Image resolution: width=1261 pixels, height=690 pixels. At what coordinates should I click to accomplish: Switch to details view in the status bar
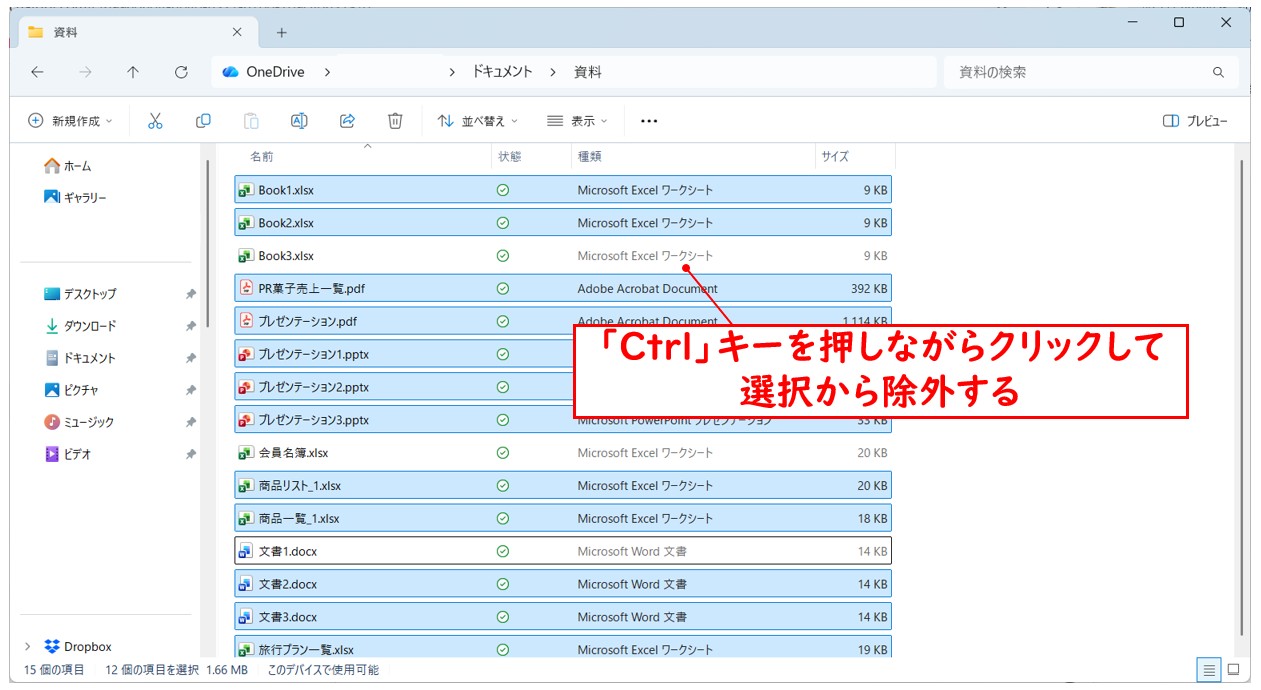[x=1209, y=670]
